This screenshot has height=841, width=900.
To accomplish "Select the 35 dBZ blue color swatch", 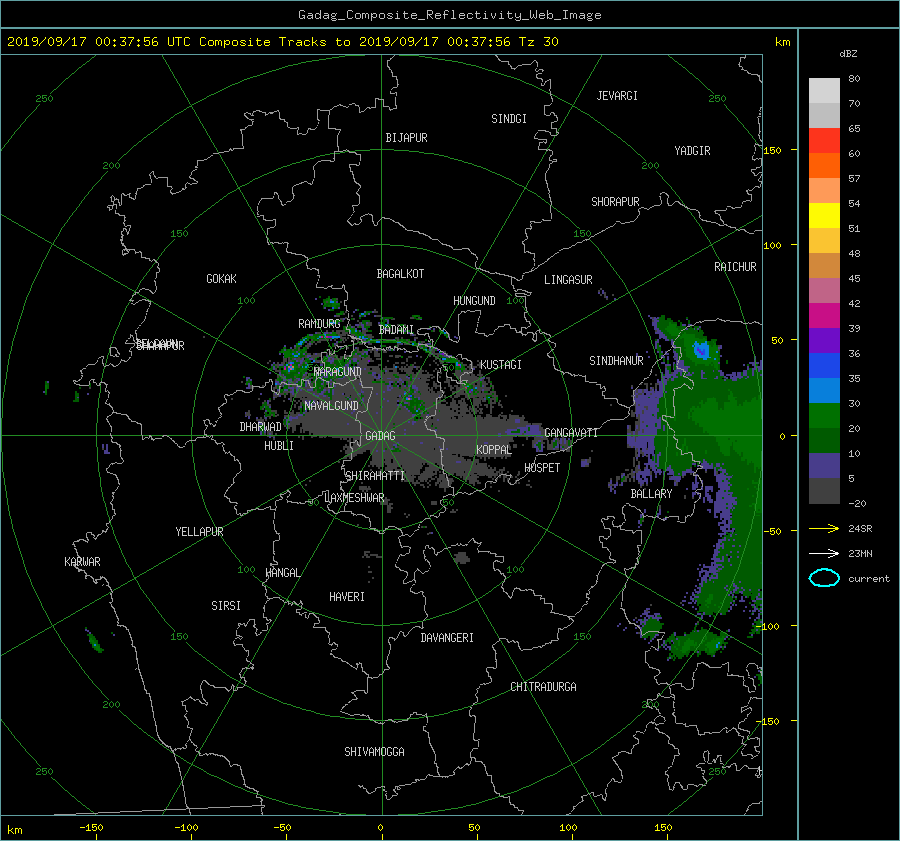I will click(824, 365).
